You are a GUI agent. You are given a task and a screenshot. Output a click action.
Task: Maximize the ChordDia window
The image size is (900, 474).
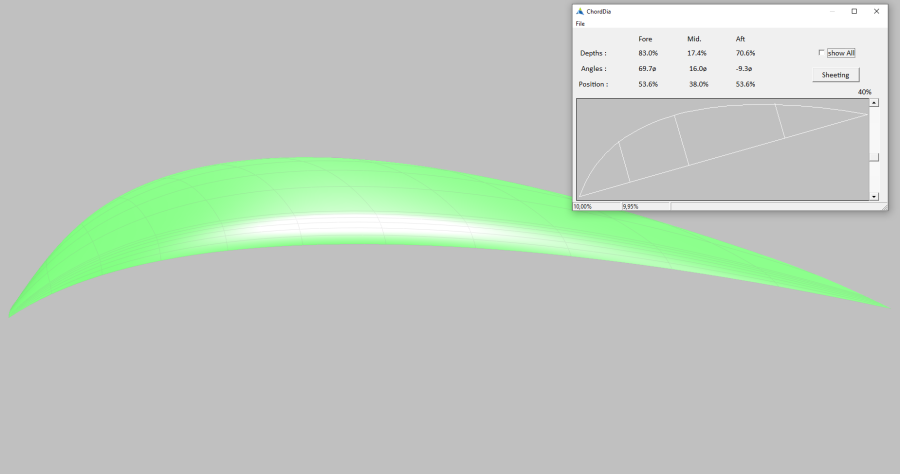coord(854,11)
